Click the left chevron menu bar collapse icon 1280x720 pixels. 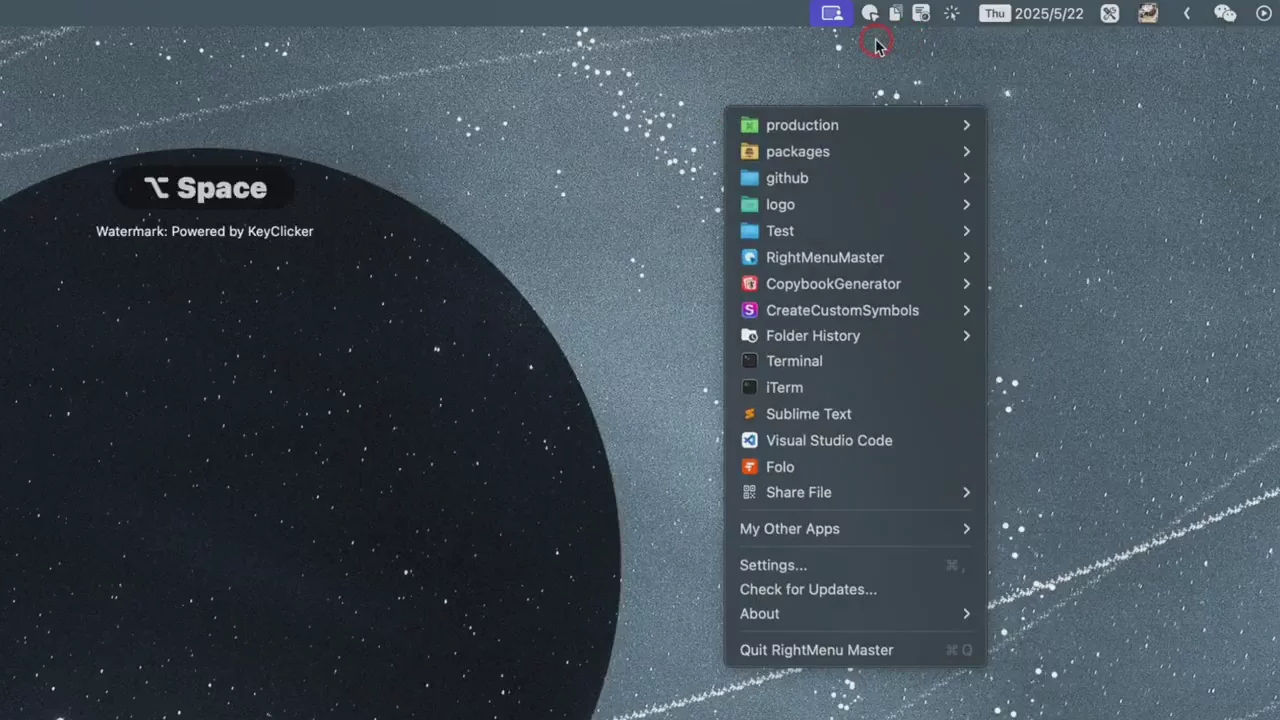[x=1187, y=13]
